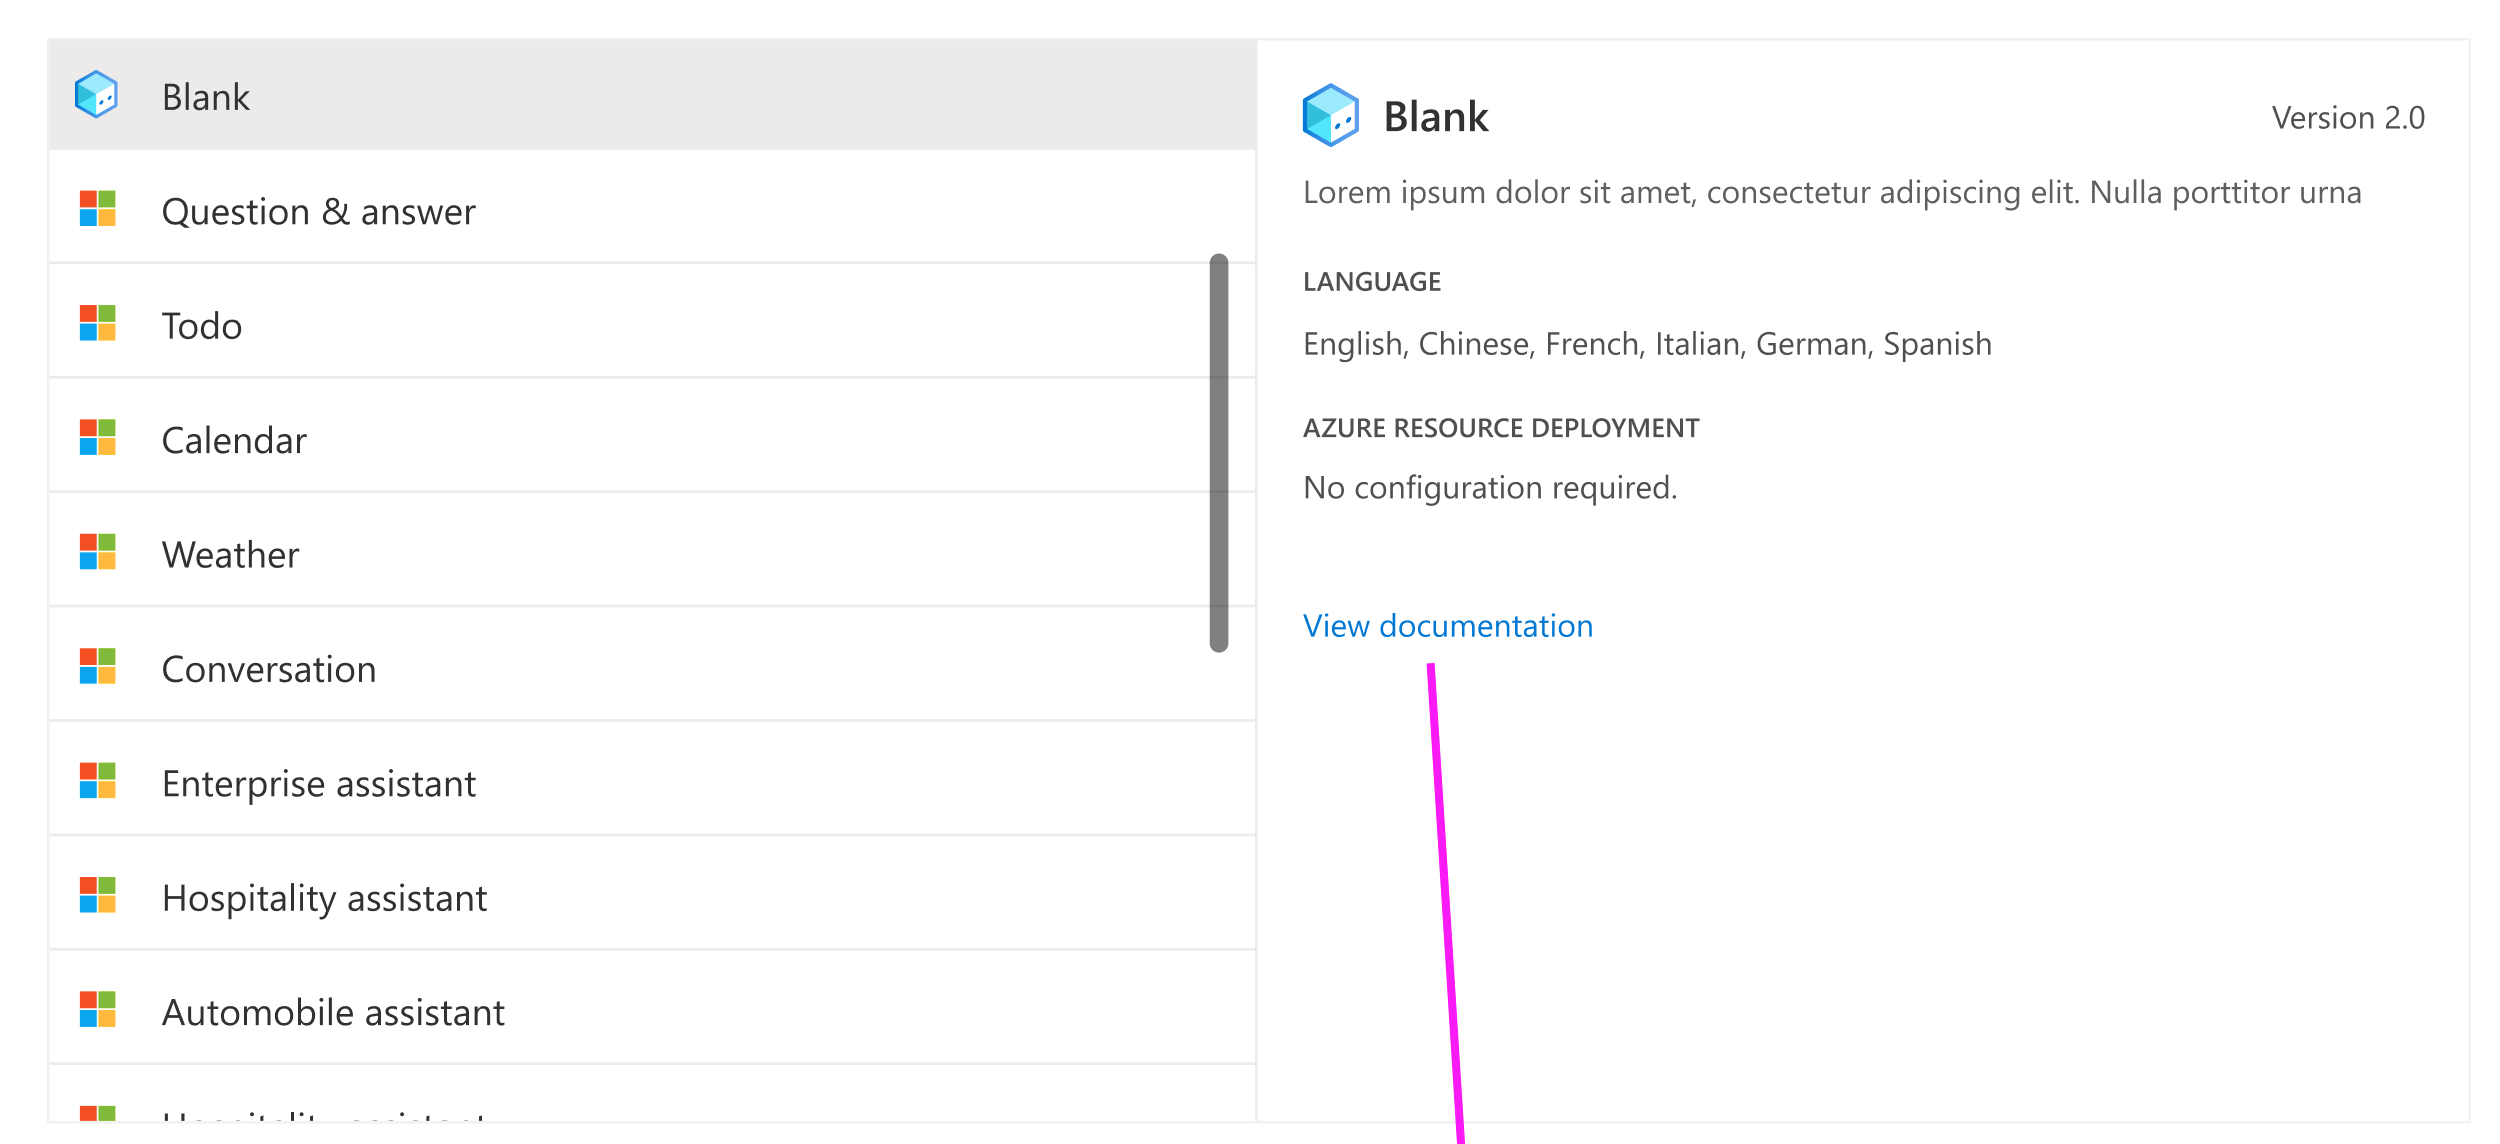Screen dimensions: 2500x1144
Task: Select the Conversation template
Action: 270,667
